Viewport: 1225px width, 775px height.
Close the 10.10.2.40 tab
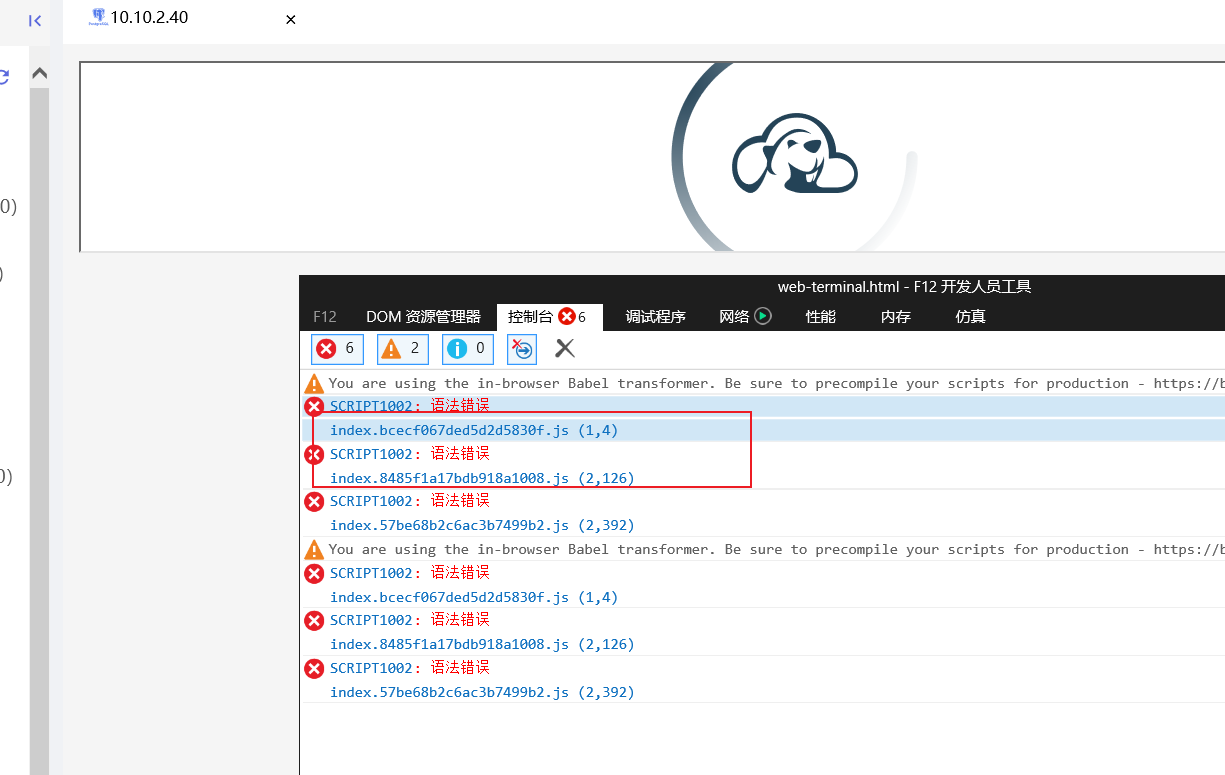[x=291, y=19]
